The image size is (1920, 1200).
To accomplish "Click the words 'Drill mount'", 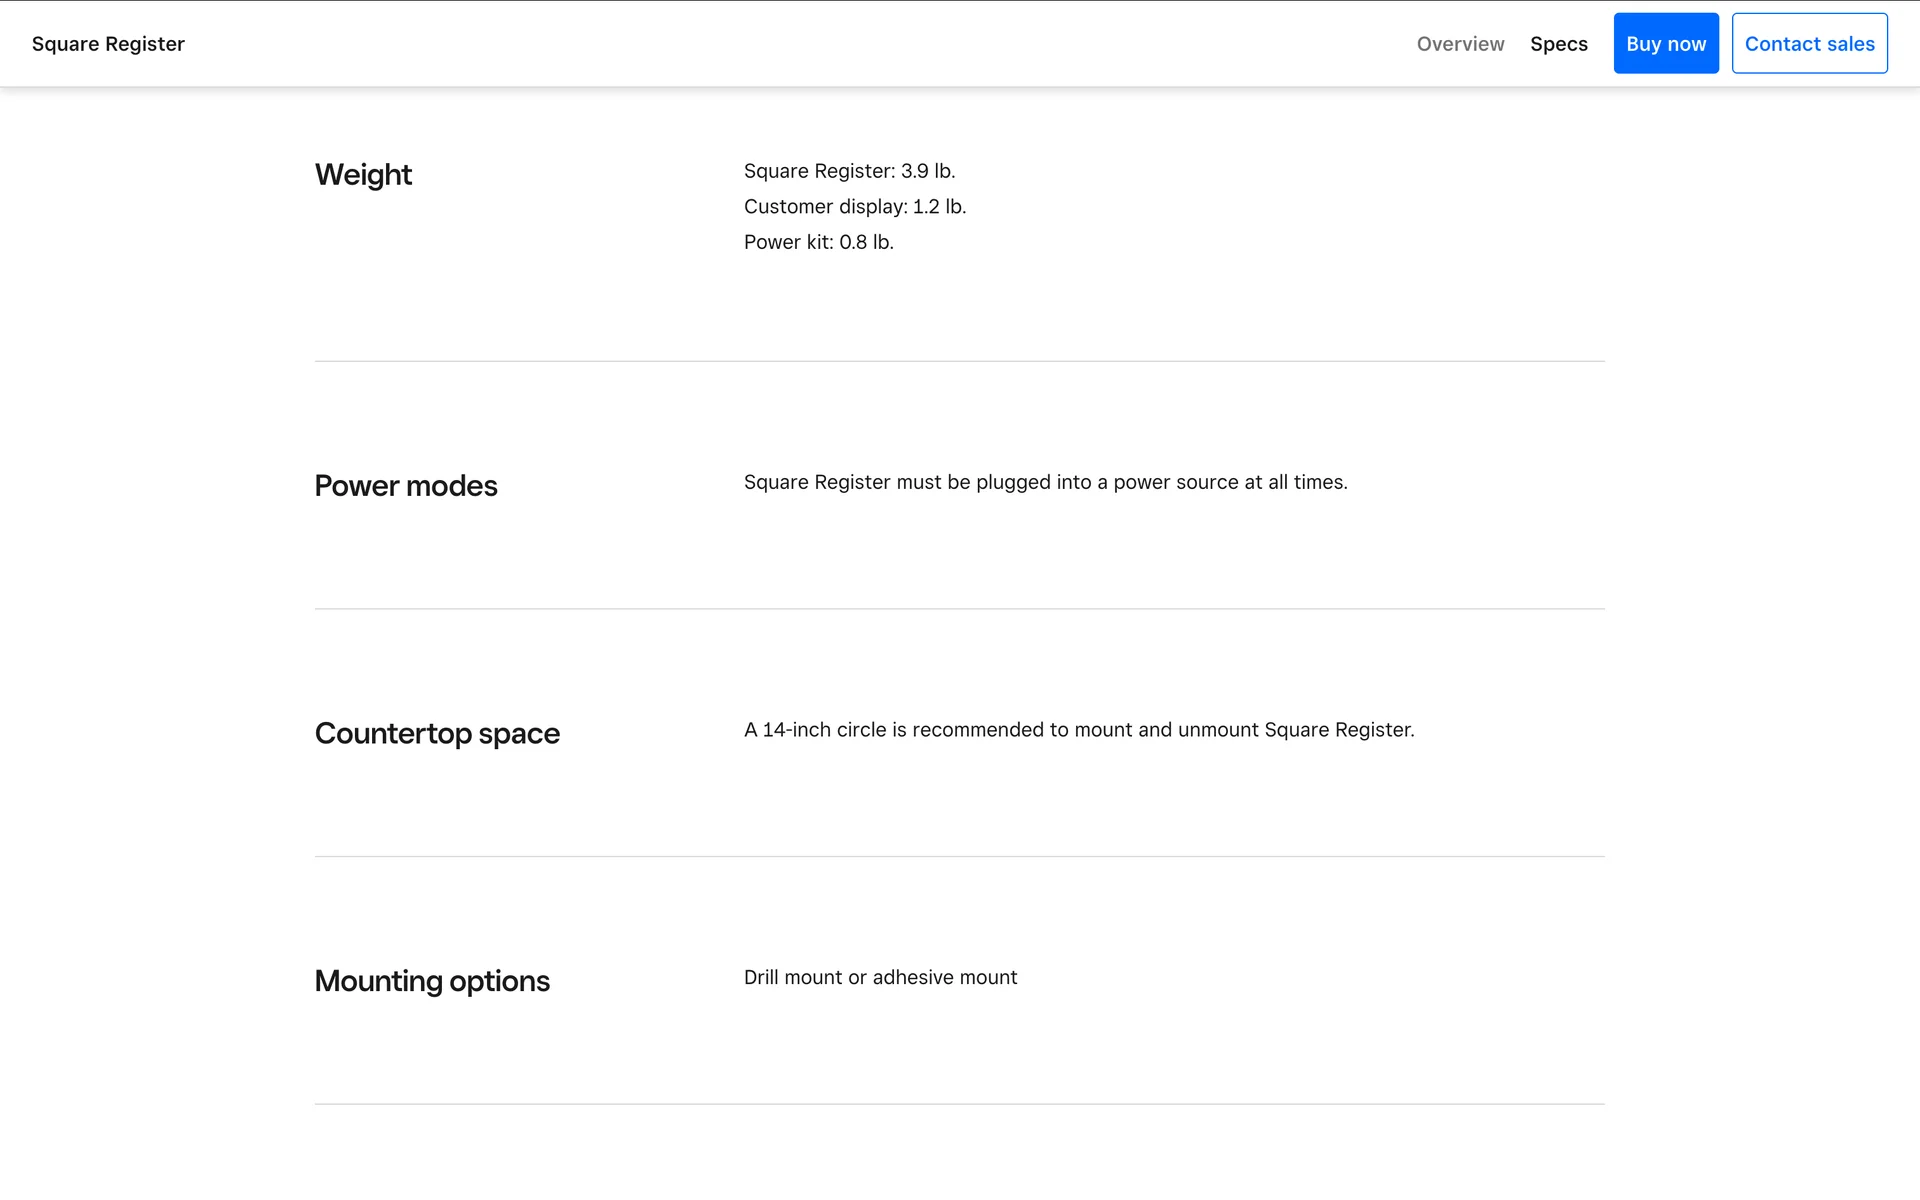I will coord(792,978).
